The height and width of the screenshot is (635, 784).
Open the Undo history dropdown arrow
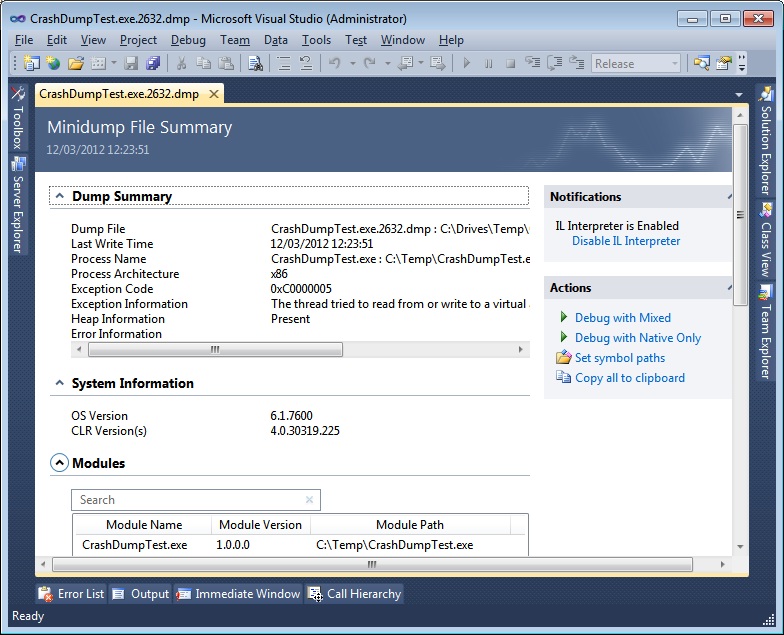pos(352,64)
